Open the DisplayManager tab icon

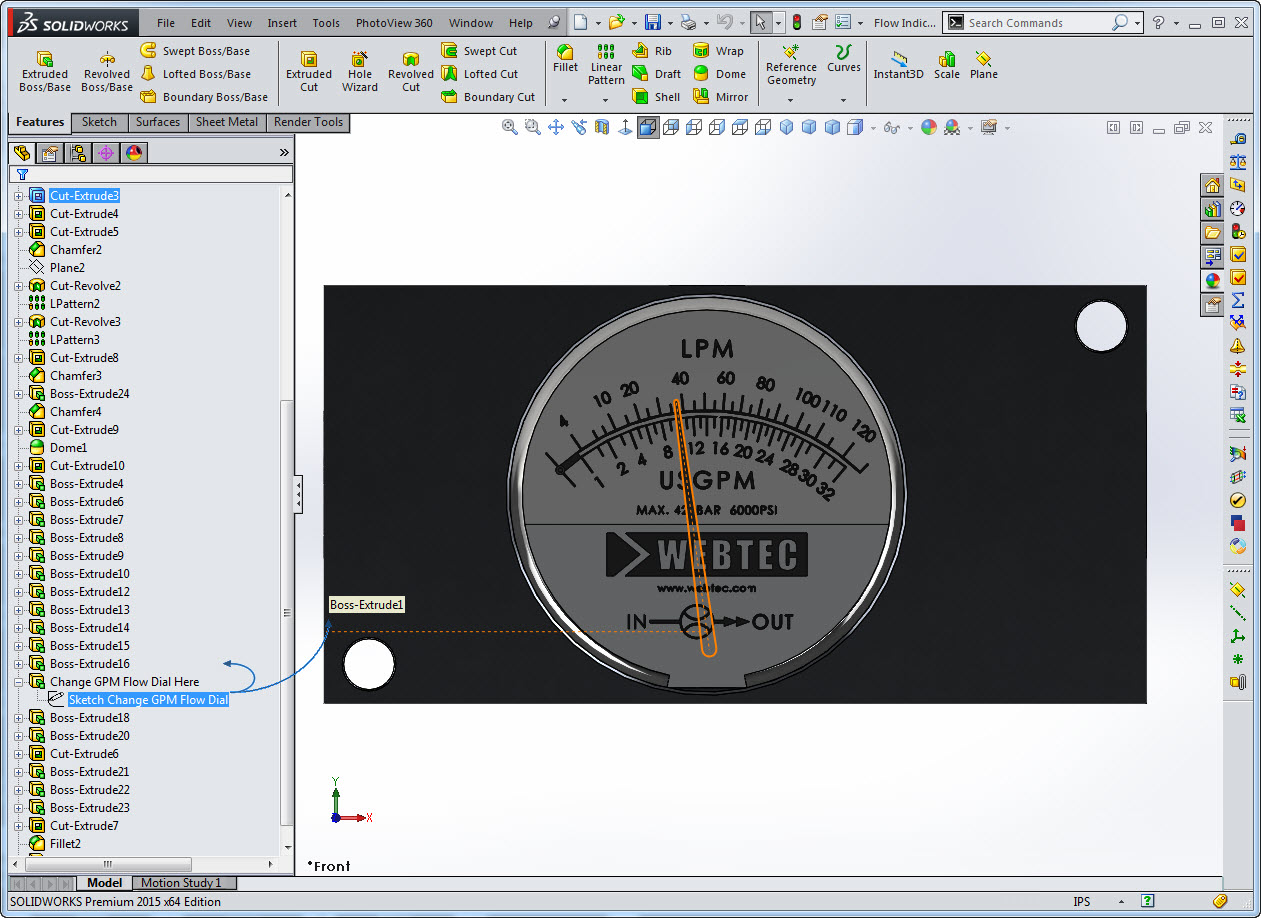[x=134, y=153]
